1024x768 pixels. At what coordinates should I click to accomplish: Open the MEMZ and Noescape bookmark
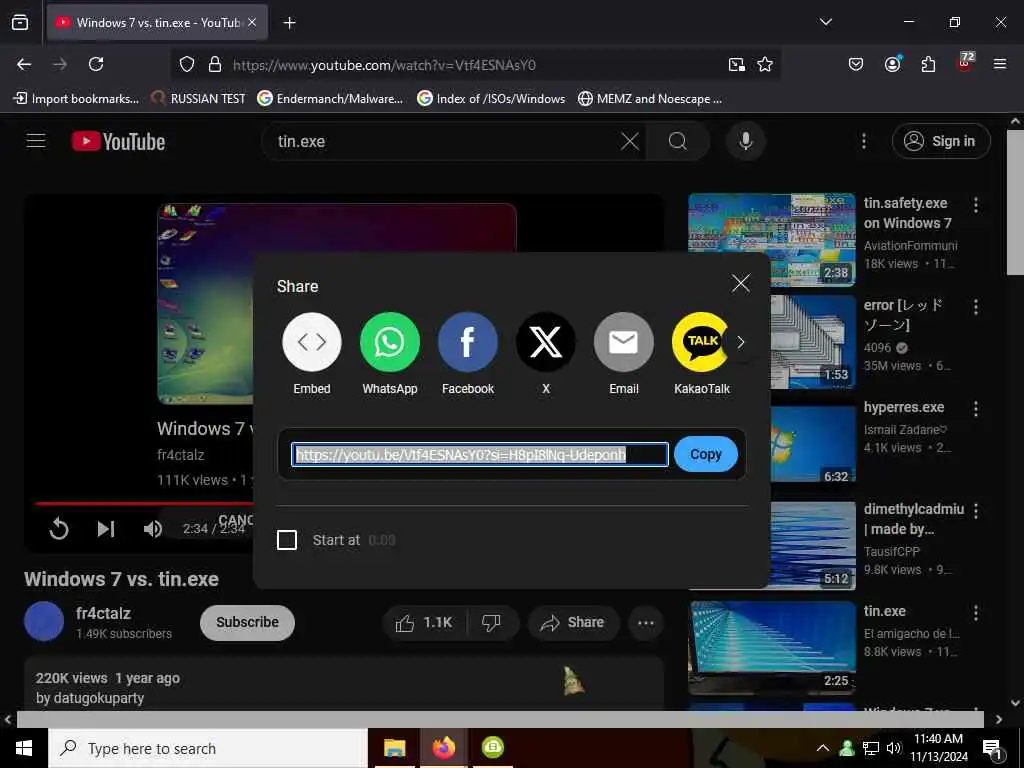tap(650, 99)
